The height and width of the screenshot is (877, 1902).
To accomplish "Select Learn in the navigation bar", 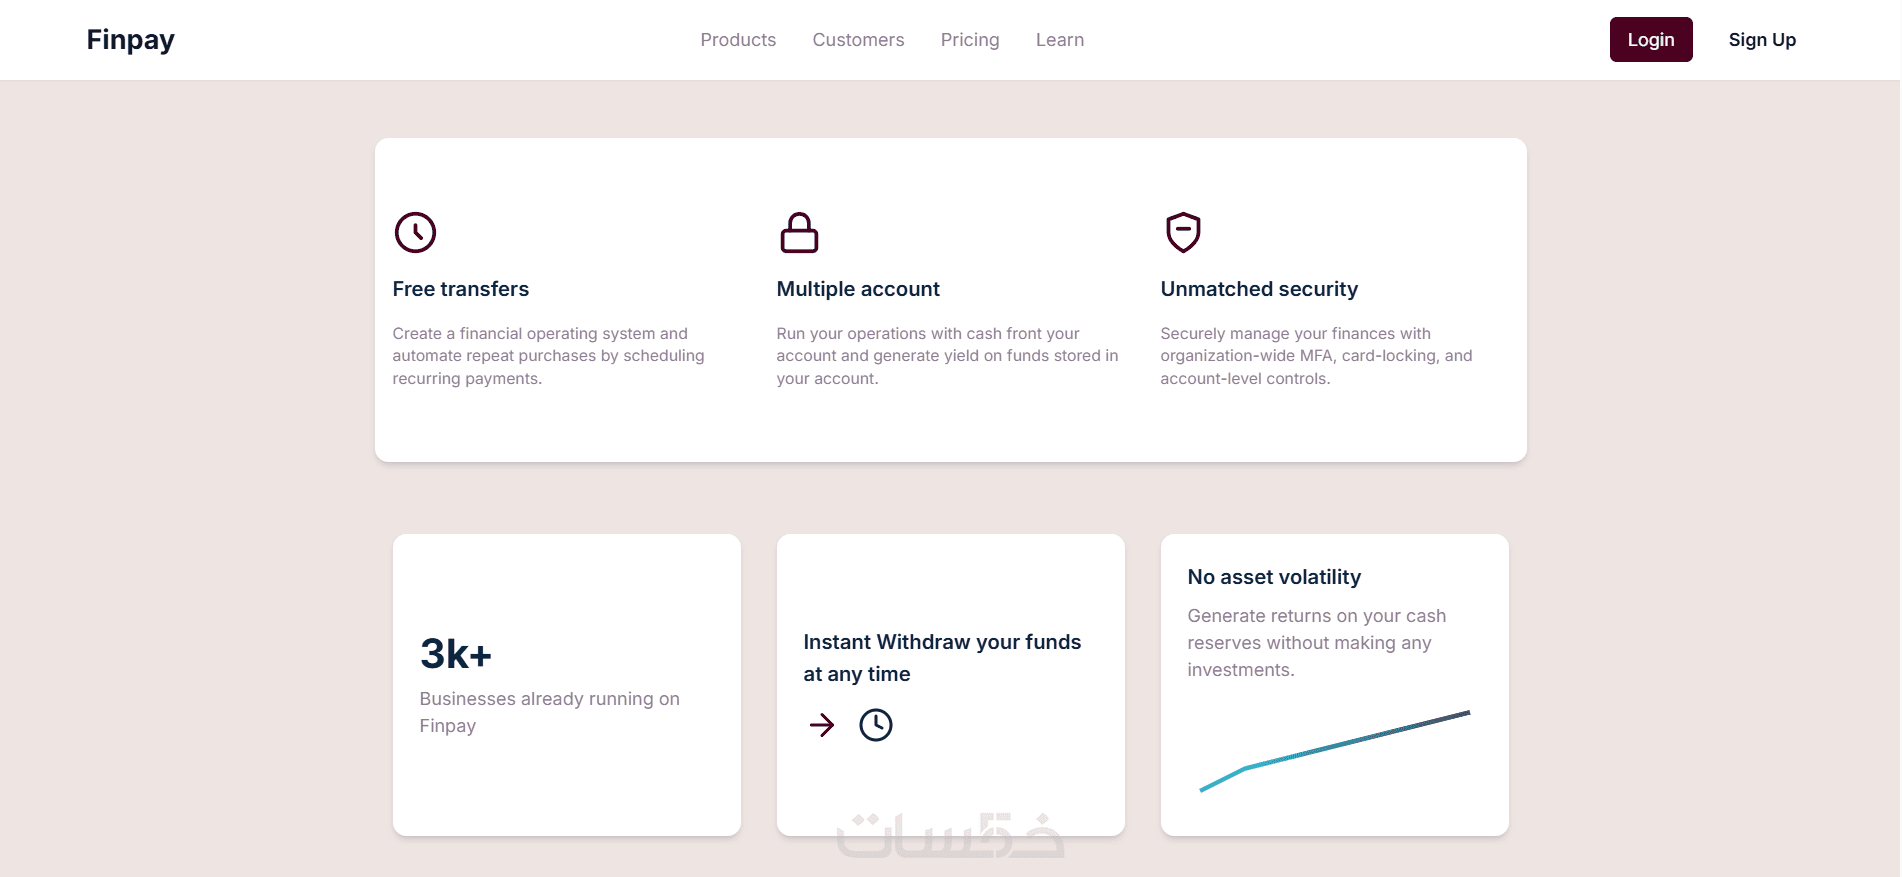I will (x=1060, y=40).
